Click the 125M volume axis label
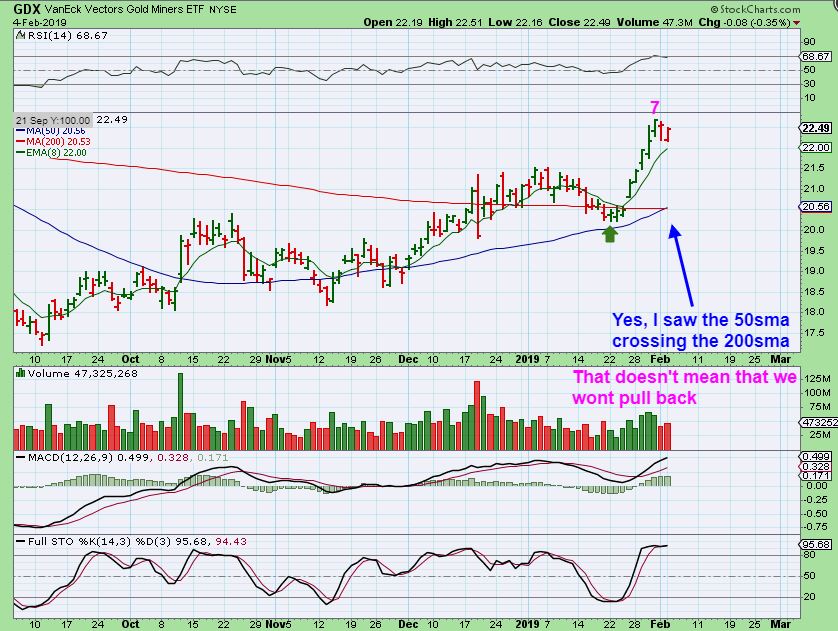The width and height of the screenshot is (838, 631). [x=818, y=379]
